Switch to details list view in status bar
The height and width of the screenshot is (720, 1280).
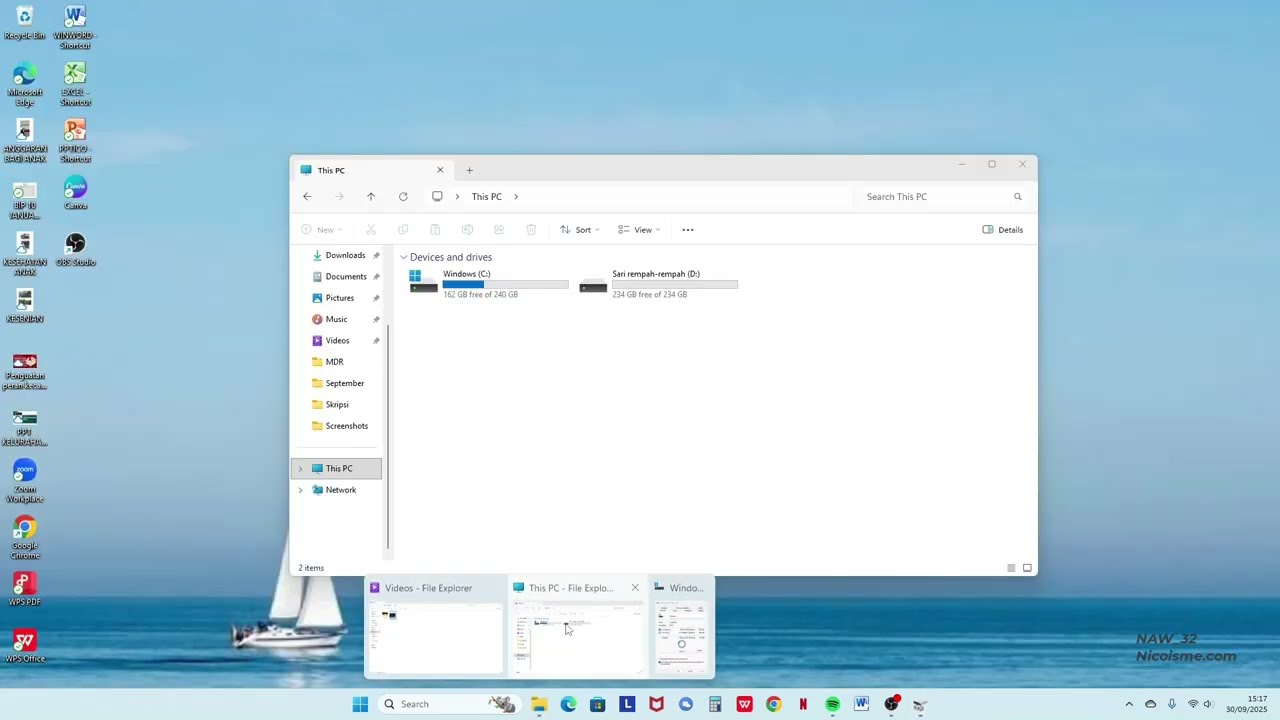(x=1011, y=568)
